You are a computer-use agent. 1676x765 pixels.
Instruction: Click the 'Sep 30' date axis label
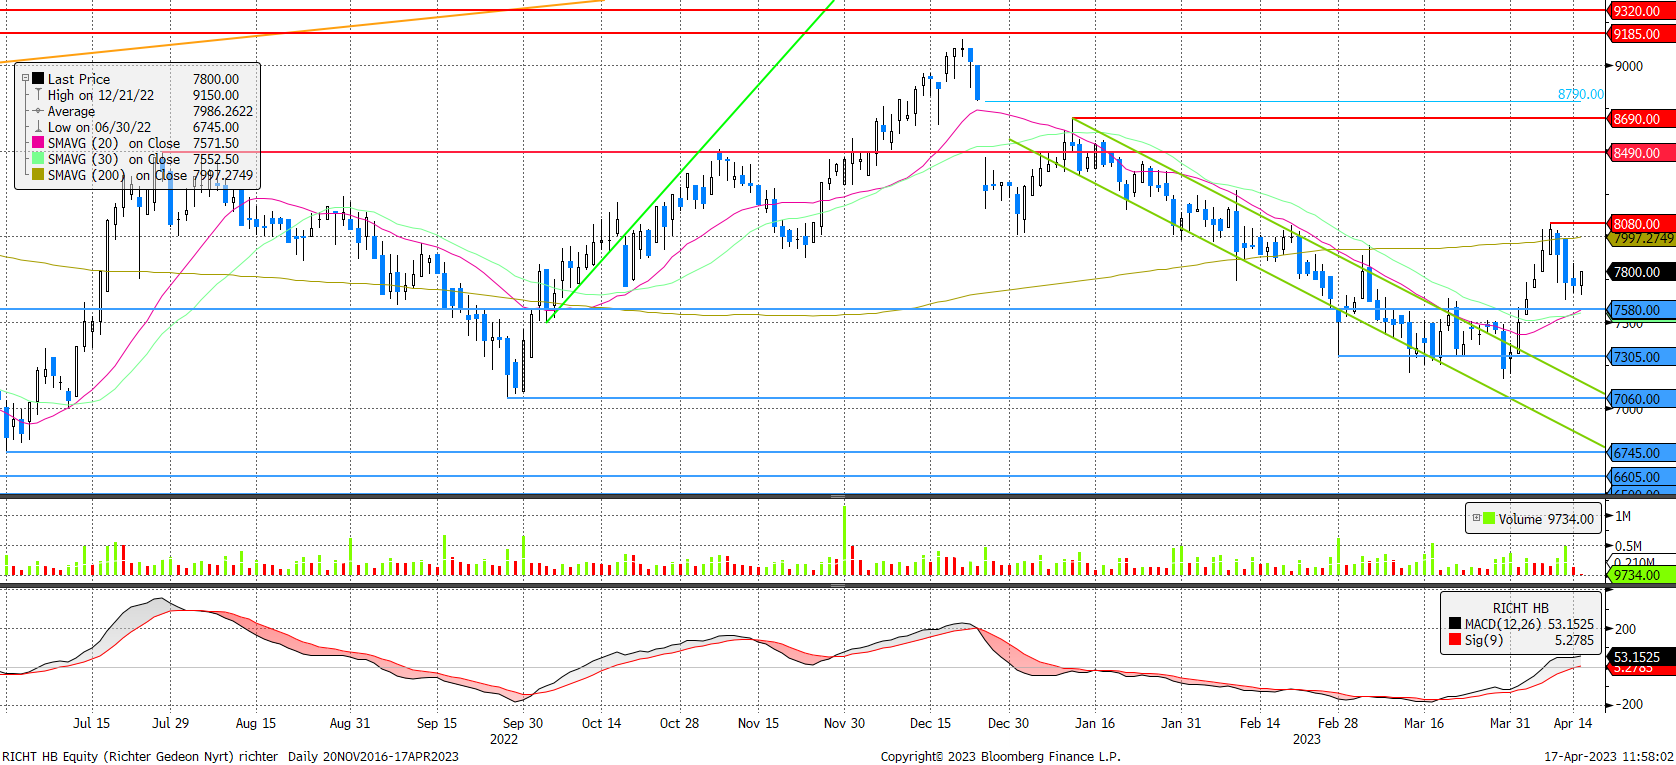tap(523, 723)
